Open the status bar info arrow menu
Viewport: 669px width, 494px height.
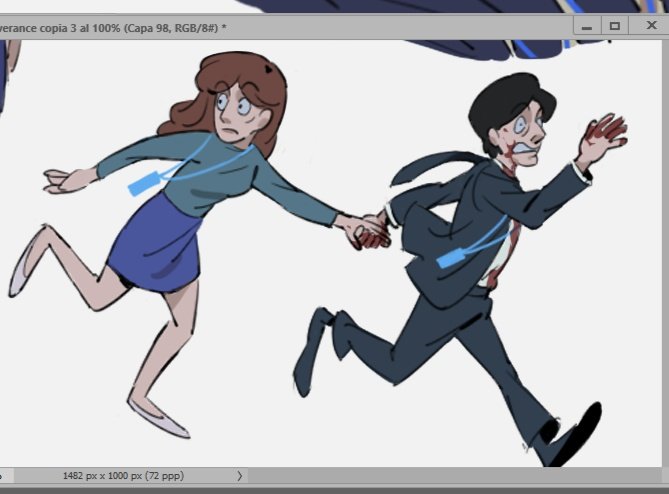coord(239,476)
